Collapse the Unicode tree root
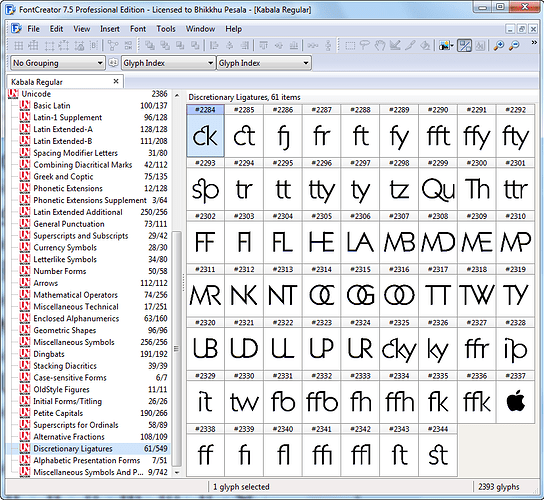This screenshot has height=500, width=544. [13, 94]
